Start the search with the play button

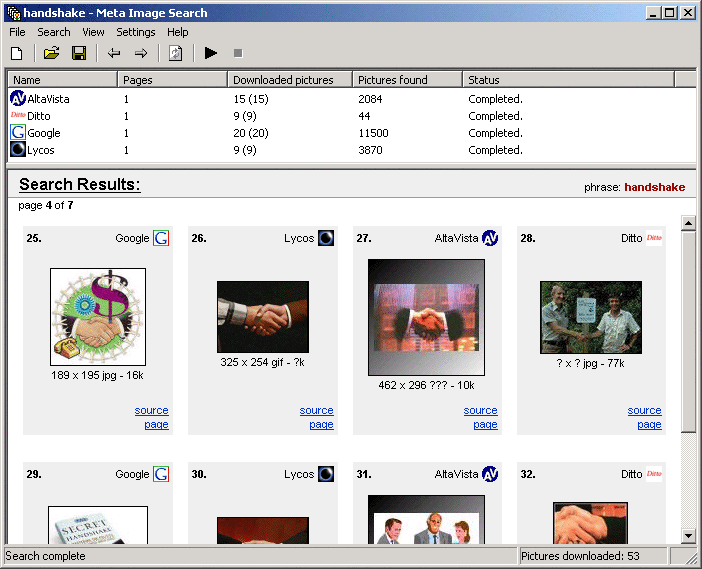point(210,53)
